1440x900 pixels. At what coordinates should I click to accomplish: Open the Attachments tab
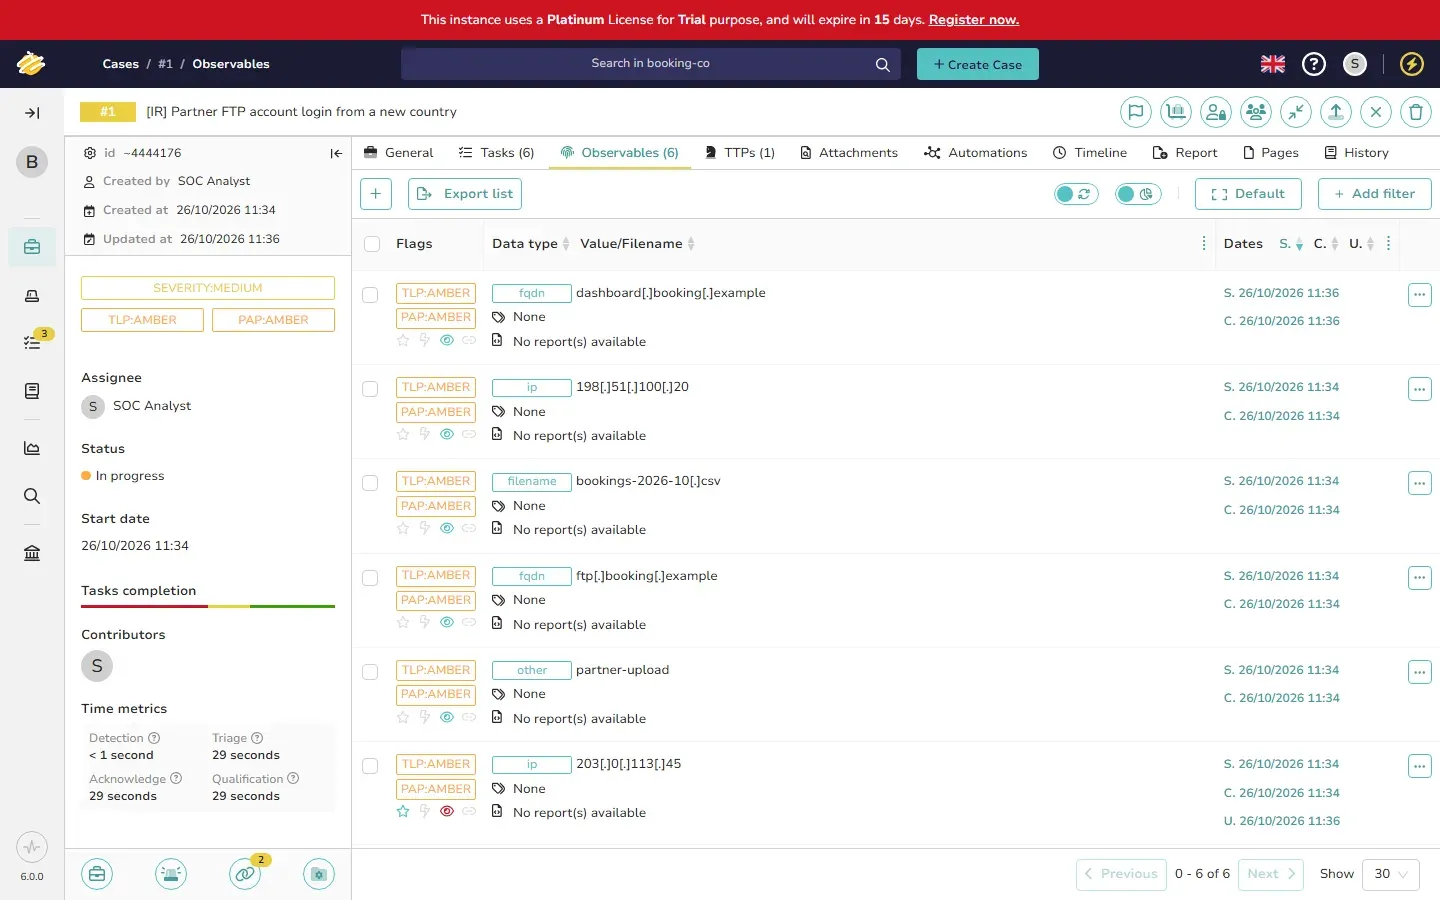(x=849, y=153)
